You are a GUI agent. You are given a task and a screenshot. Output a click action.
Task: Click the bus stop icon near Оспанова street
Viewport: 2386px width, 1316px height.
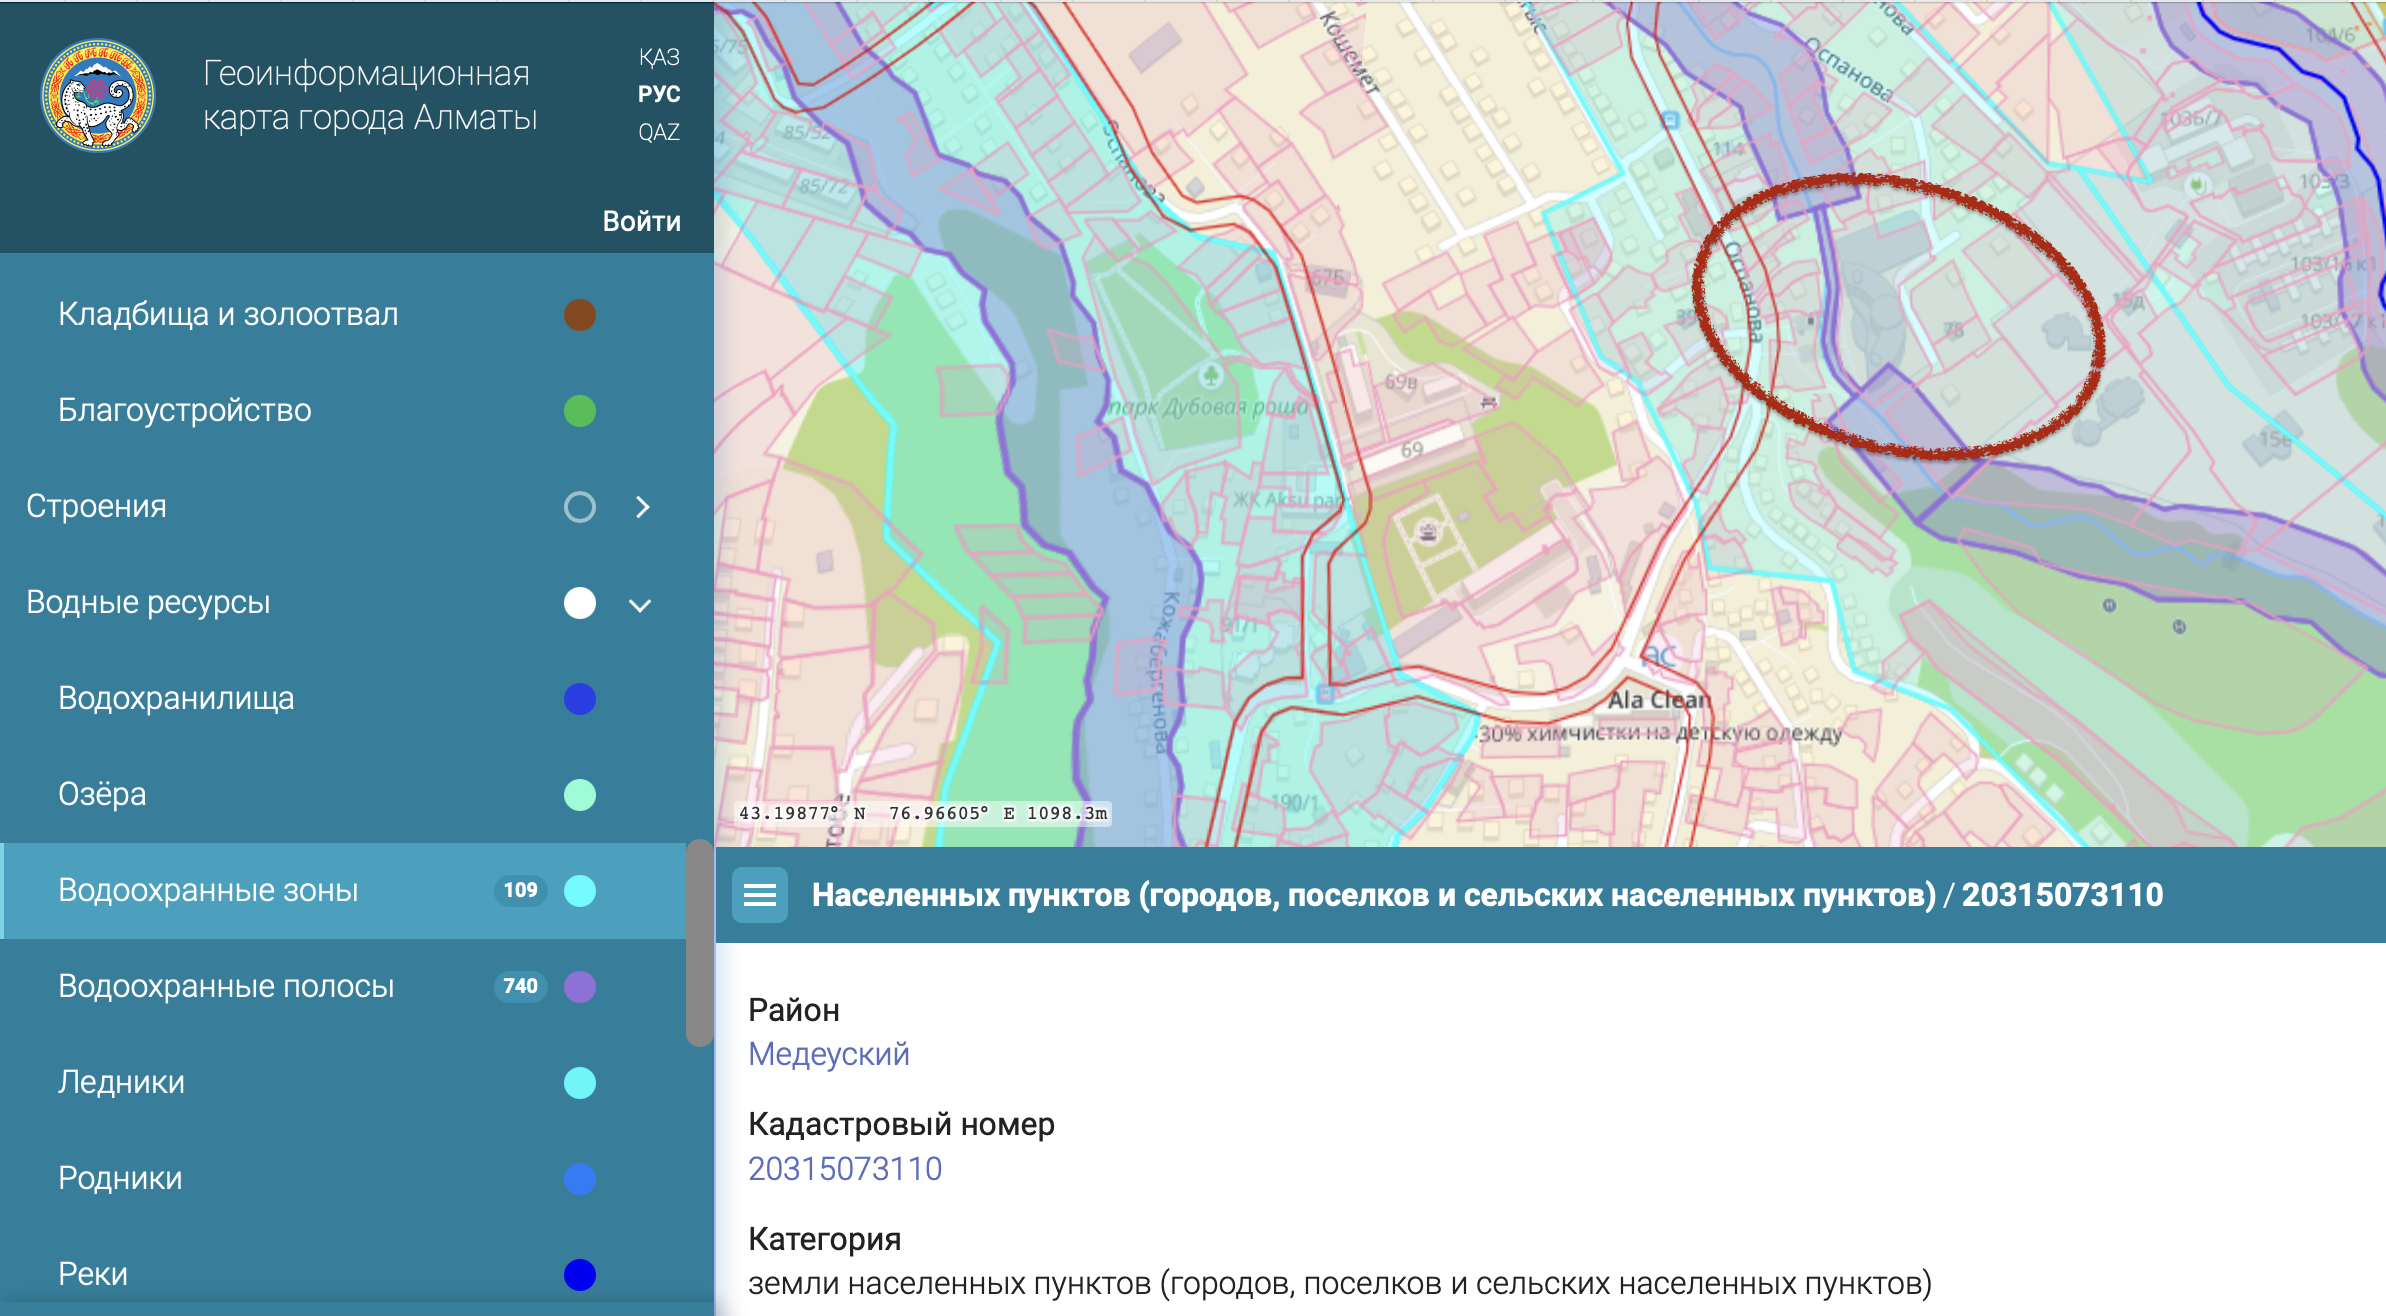click(x=1670, y=120)
